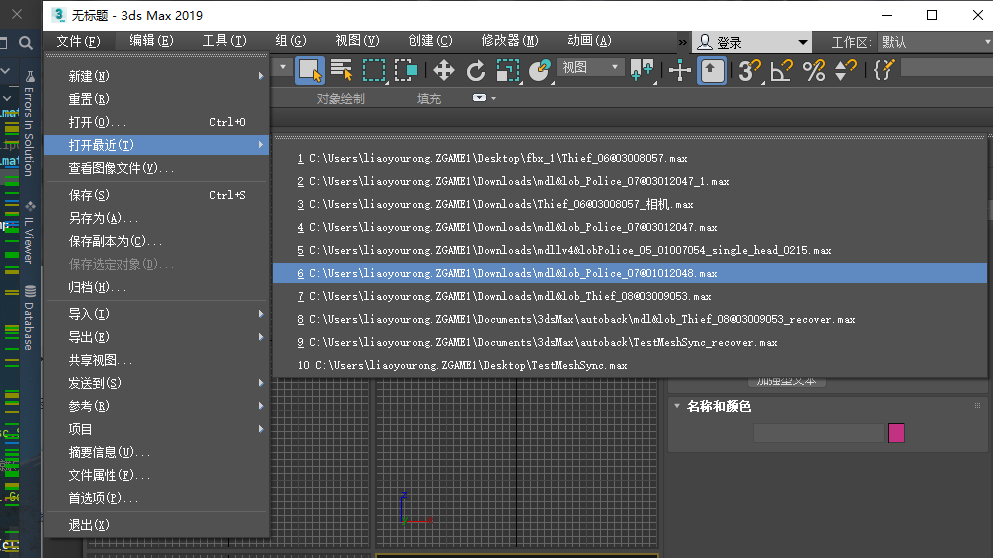Click 保存副本为(C)... entry
The image size is (993, 558).
(x=156, y=241)
